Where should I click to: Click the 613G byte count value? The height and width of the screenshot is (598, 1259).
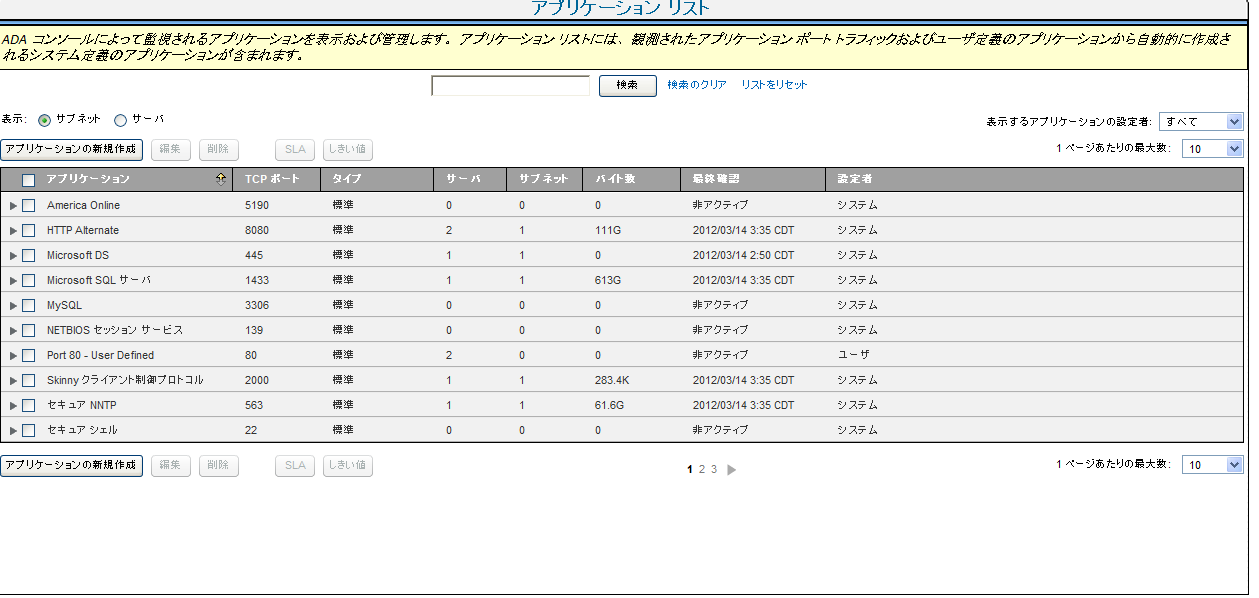(608, 280)
